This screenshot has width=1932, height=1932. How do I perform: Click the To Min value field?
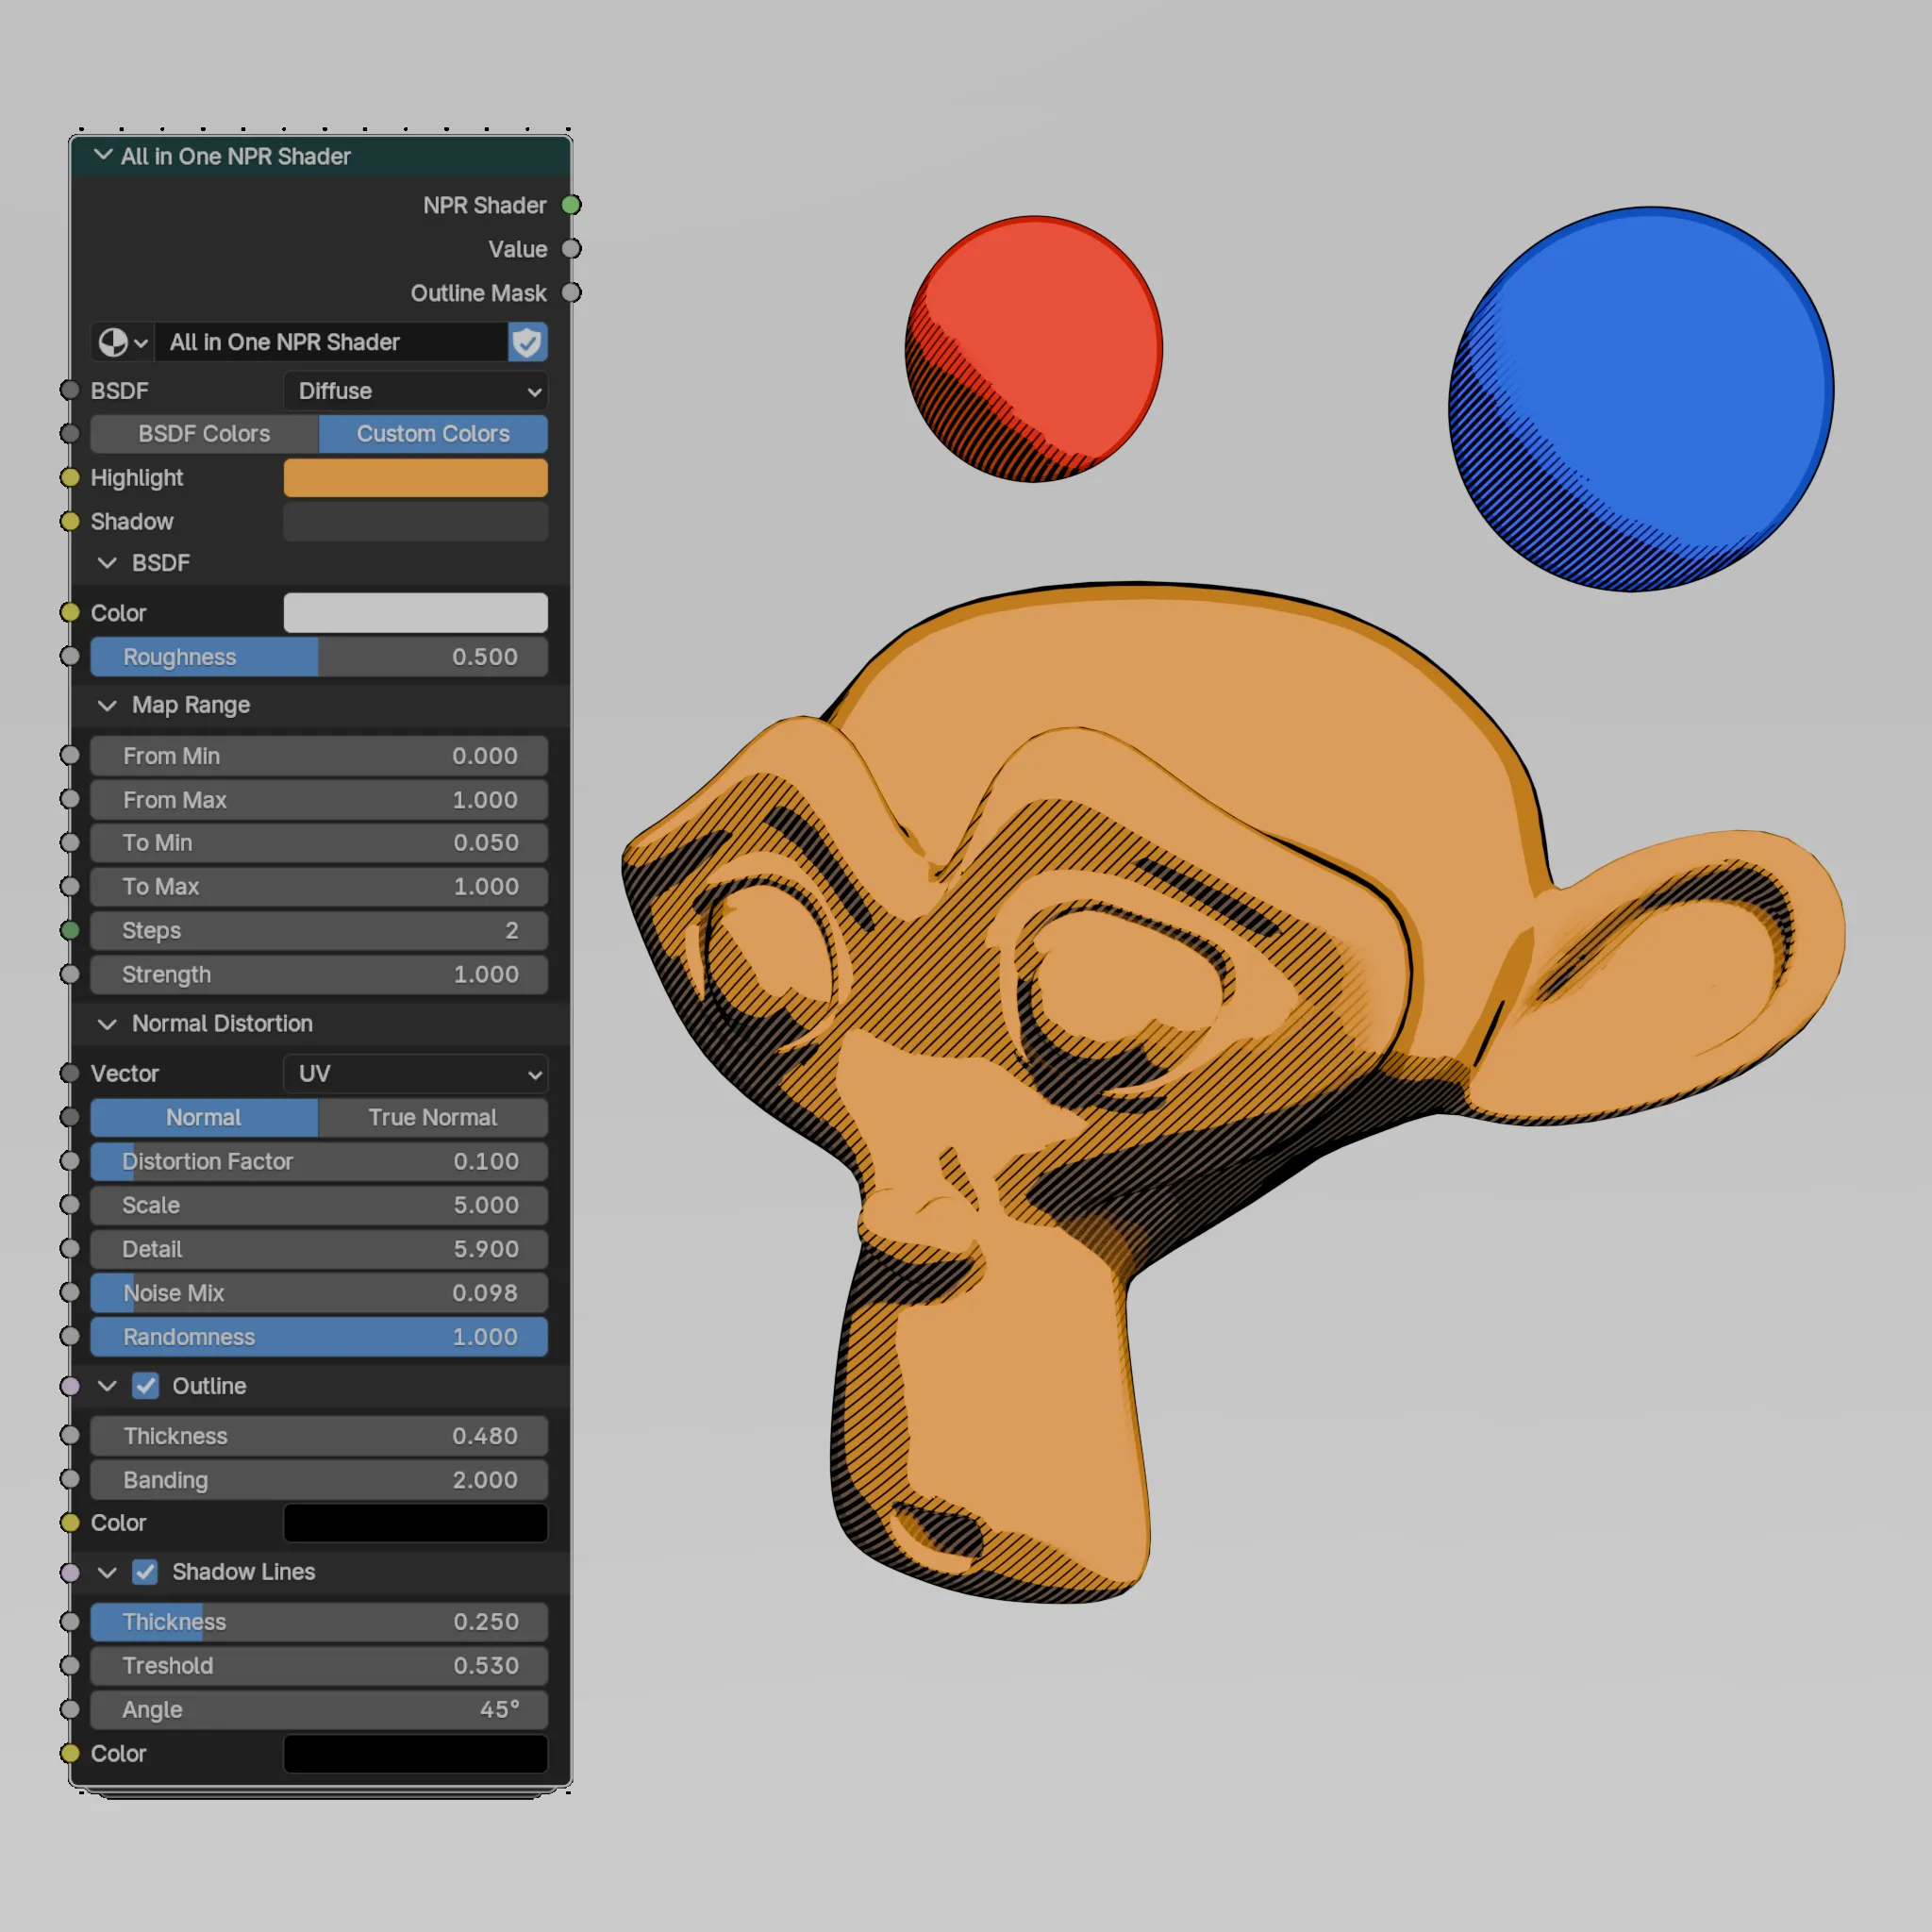319,843
